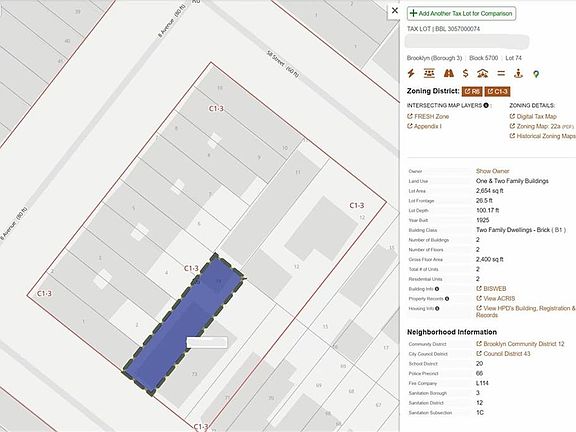Click Show Owner link
The width and height of the screenshot is (576, 432).
click(x=493, y=171)
